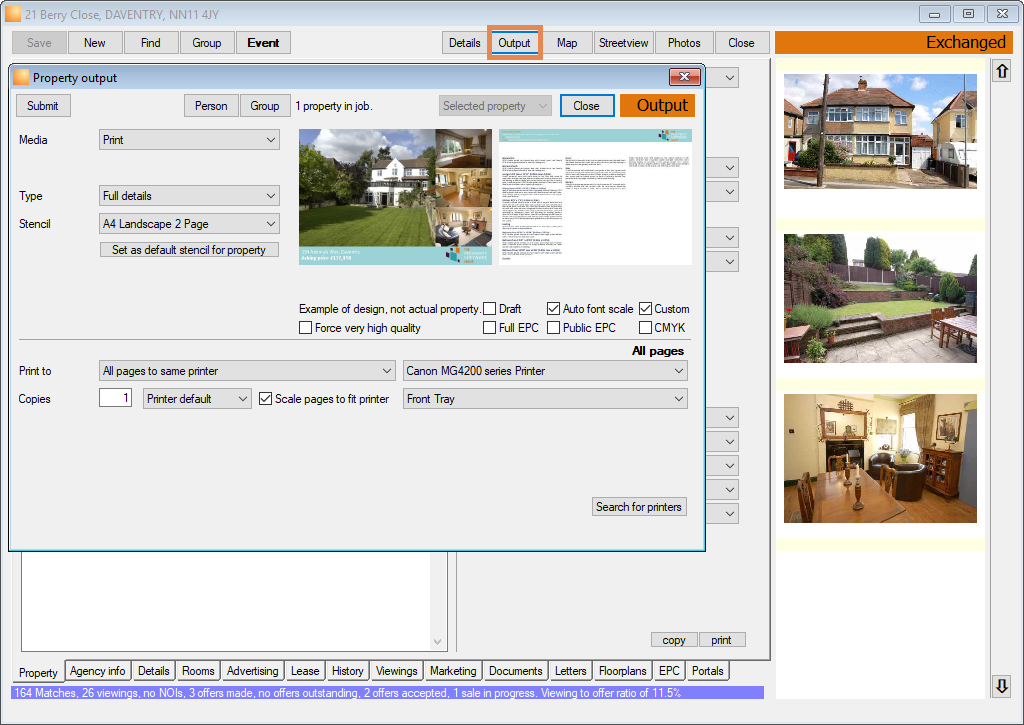Click the highlighted Output toolbar button
Viewport: 1024px width, 725px height.
(515, 42)
